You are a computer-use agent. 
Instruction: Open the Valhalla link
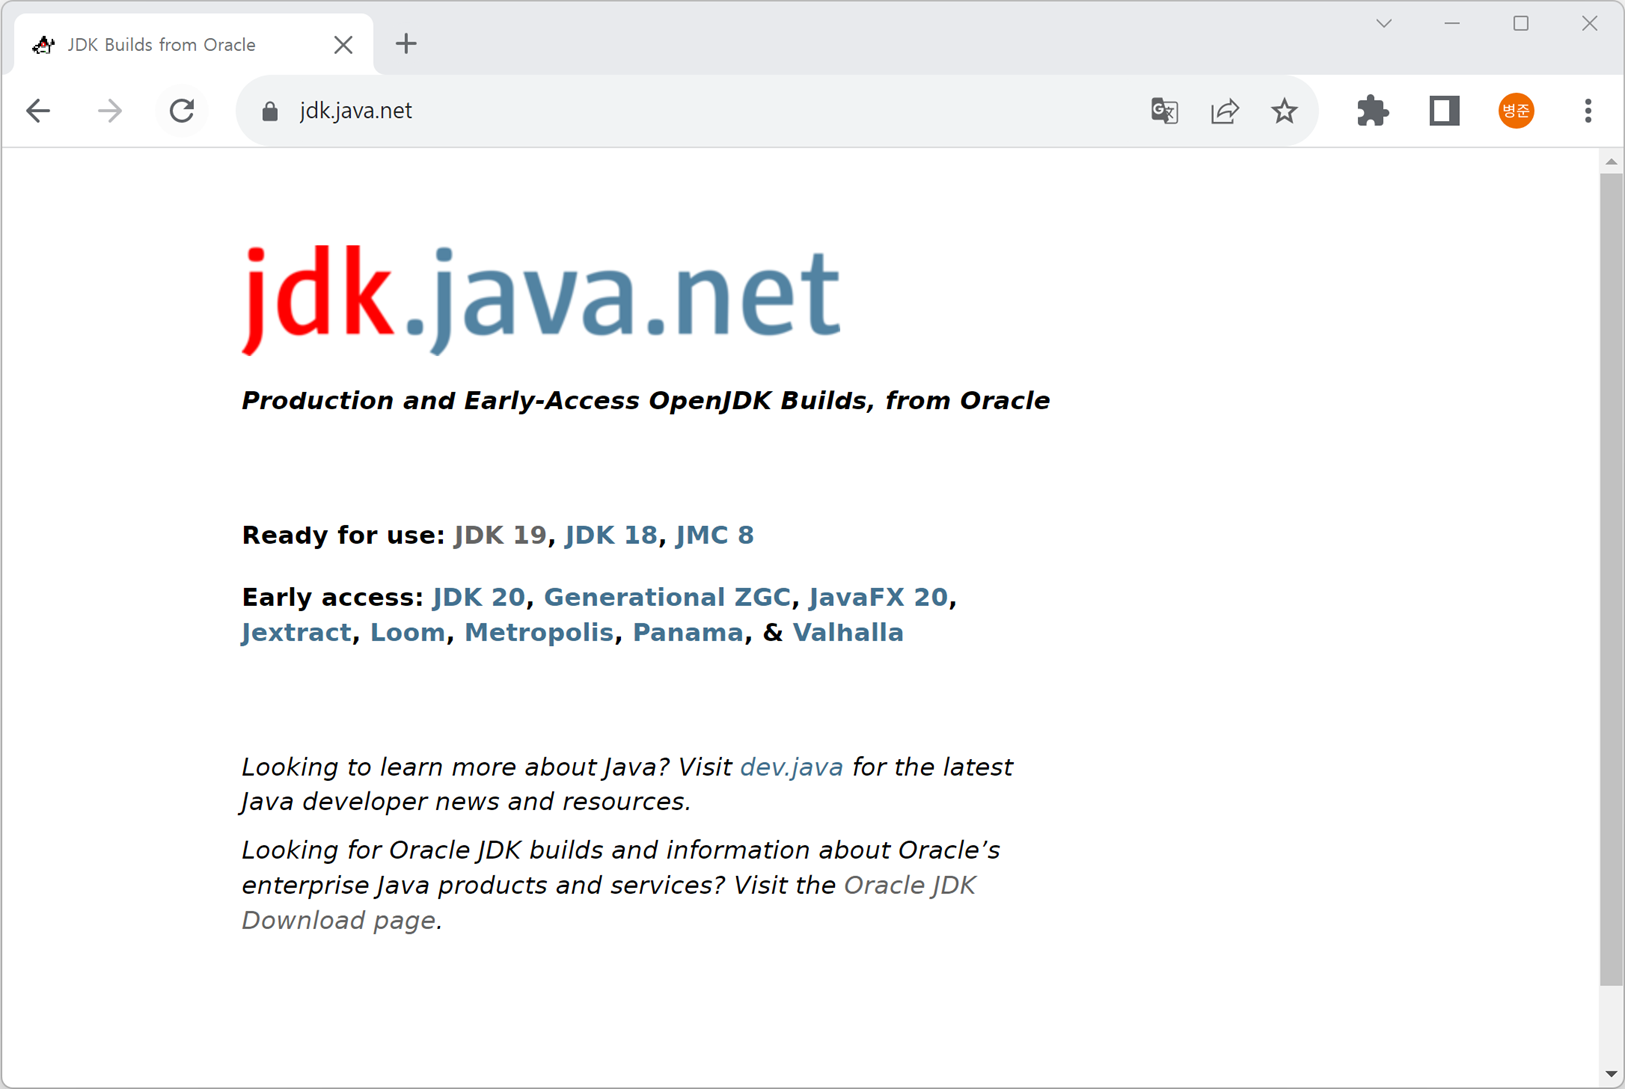[848, 633]
